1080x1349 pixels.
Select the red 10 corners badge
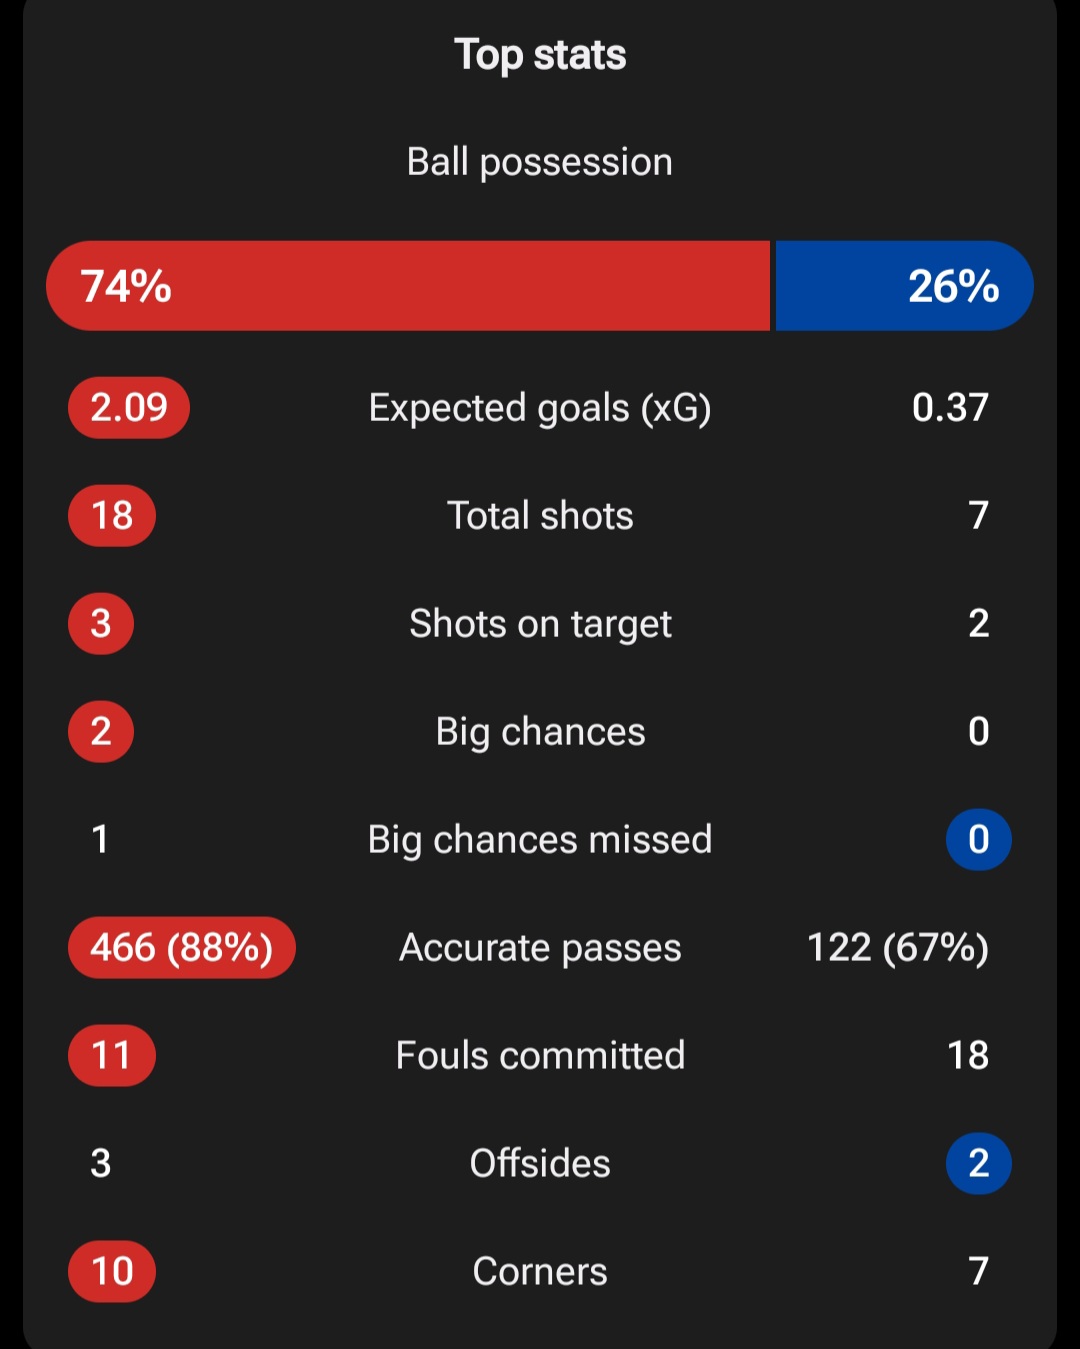point(112,1271)
